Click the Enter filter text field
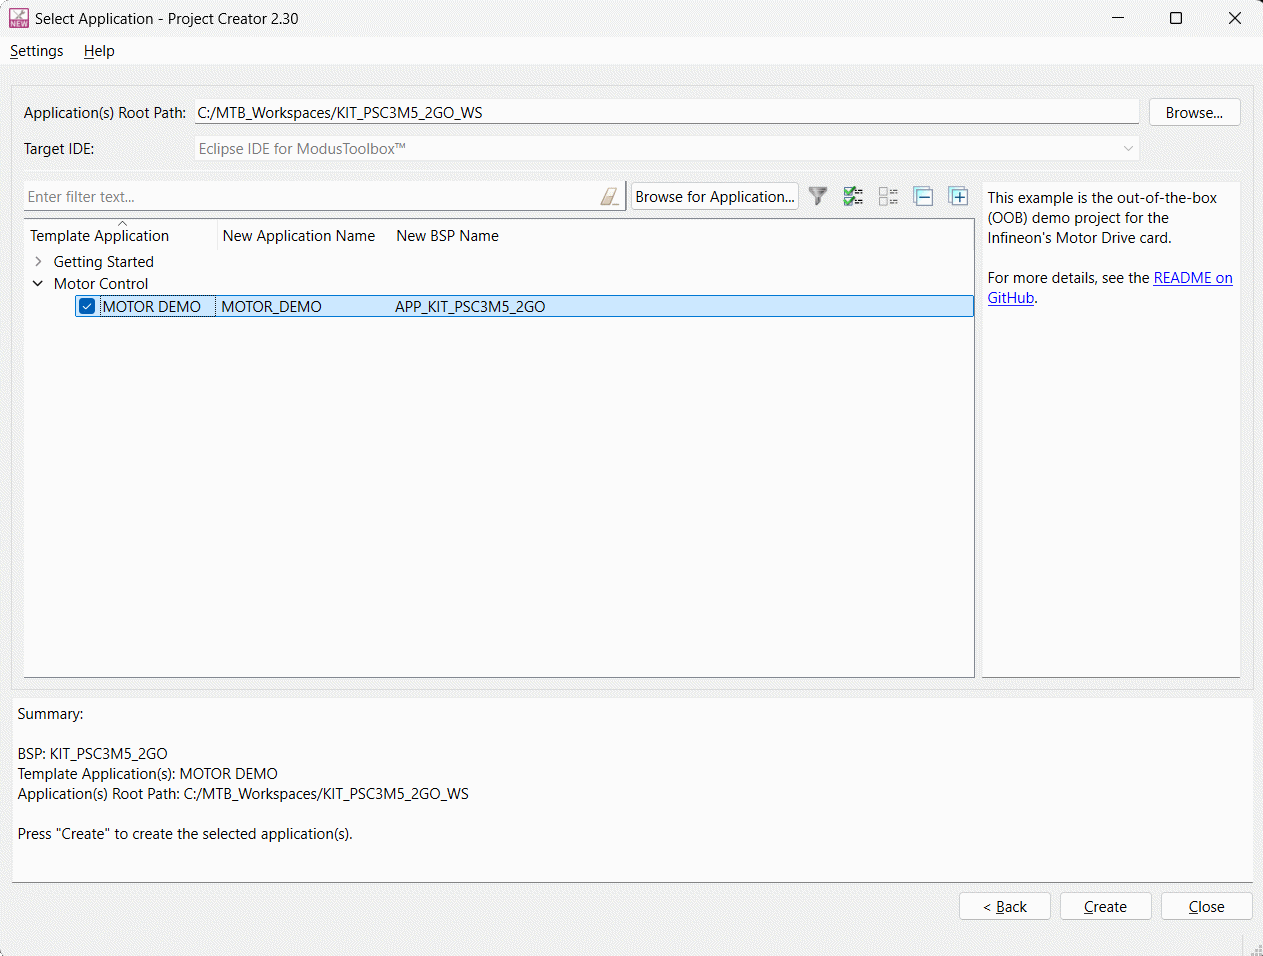Screen dimensions: 1263x956 tap(310, 197)
